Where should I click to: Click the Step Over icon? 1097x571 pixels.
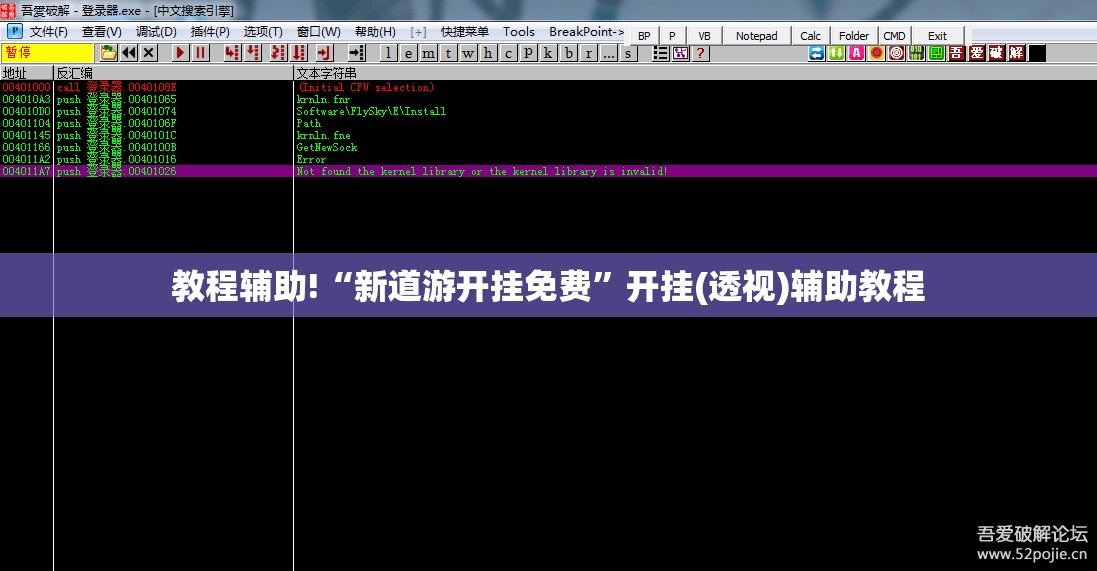(x=253, y=53)
